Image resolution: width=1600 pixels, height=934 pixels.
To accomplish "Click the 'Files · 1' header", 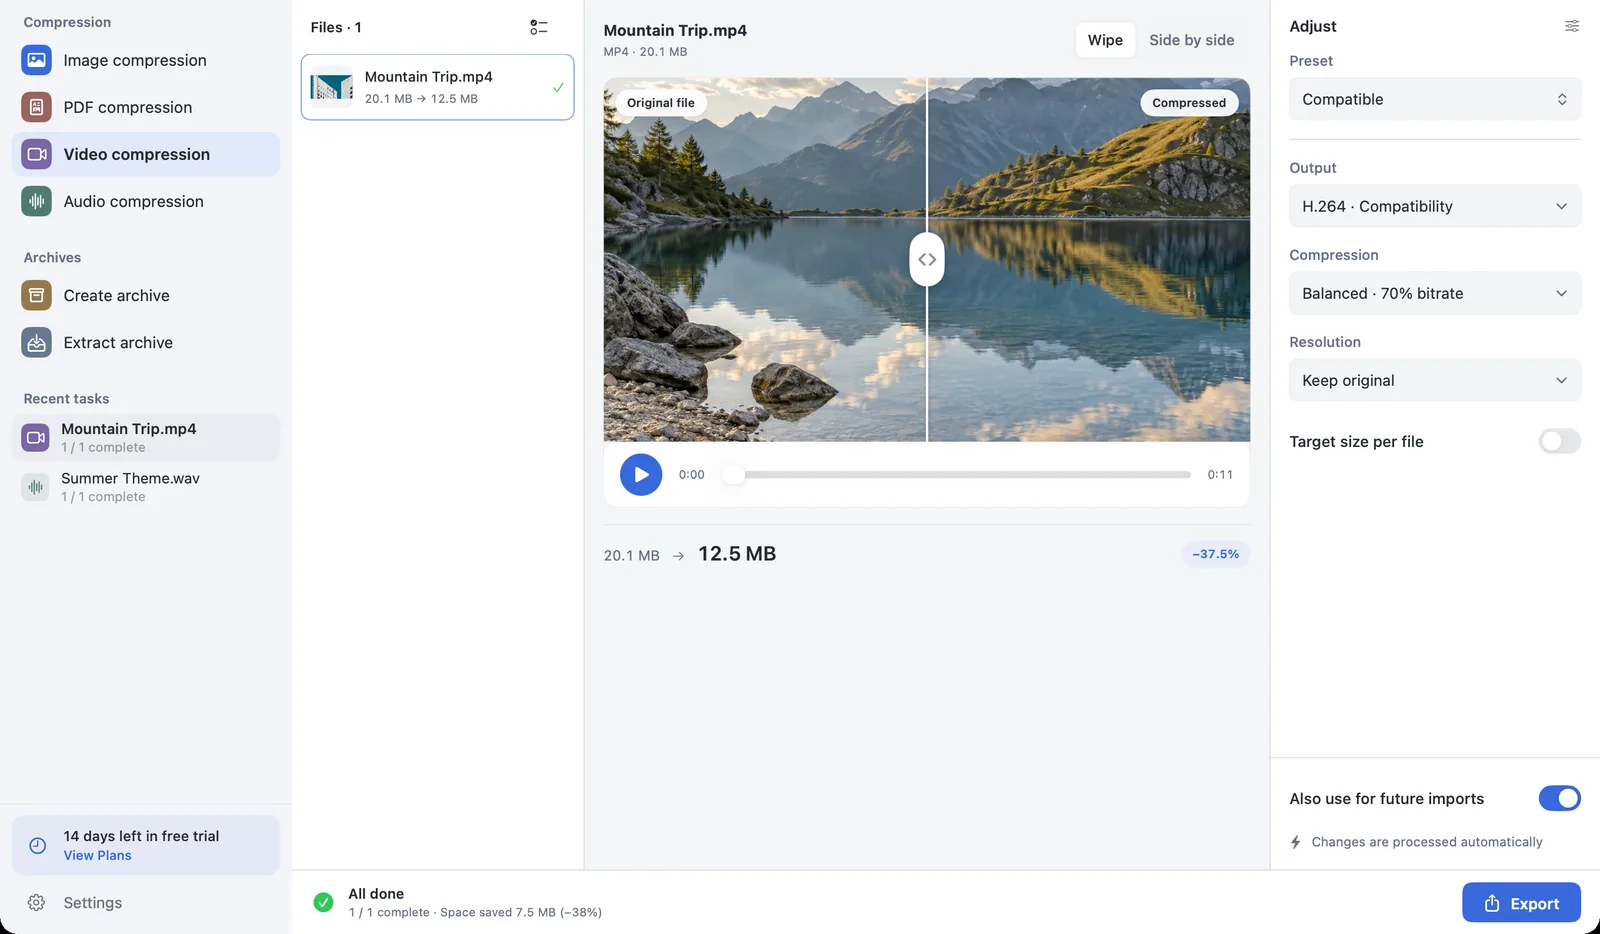I will click(336, 27).
